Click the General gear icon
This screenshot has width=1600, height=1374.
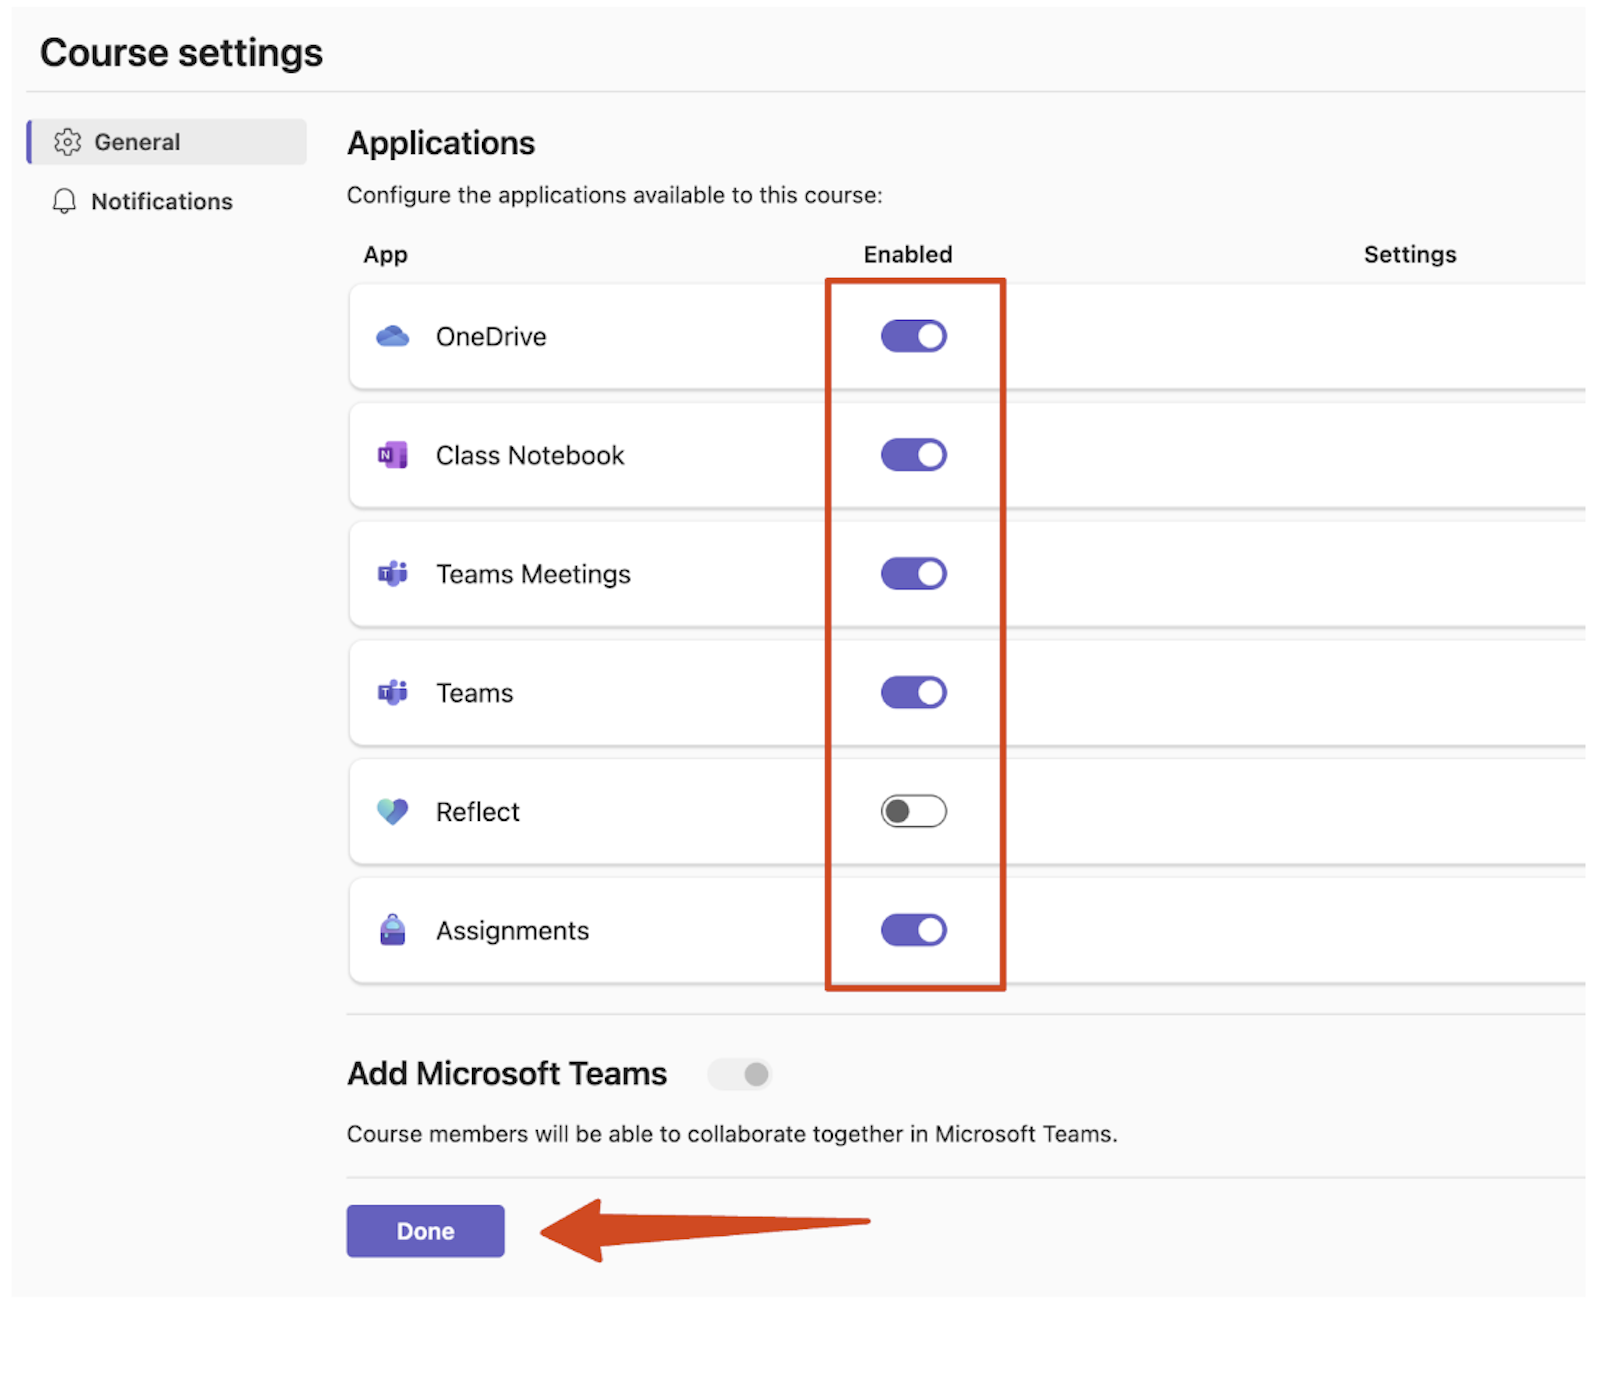[67, 142]
